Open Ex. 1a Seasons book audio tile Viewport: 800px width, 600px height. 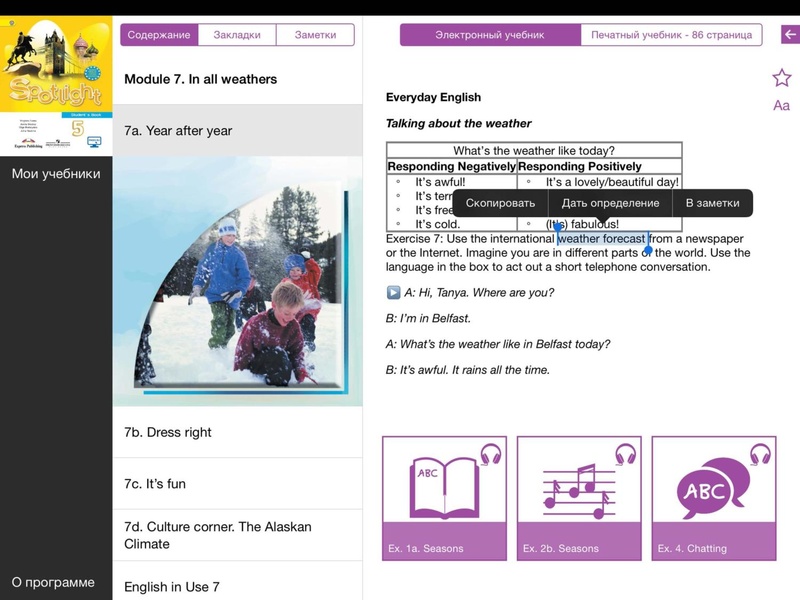445,498
